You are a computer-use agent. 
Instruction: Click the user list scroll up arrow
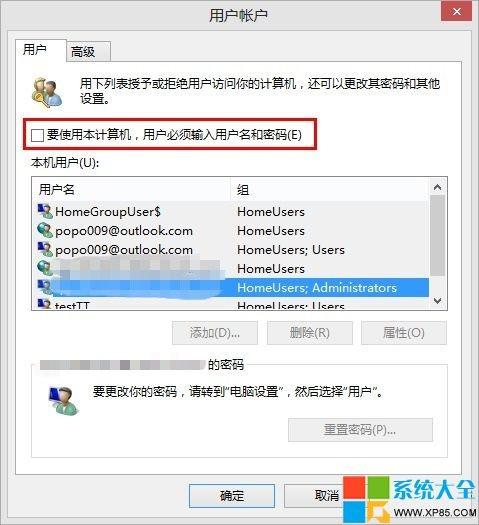pos(437,187)
